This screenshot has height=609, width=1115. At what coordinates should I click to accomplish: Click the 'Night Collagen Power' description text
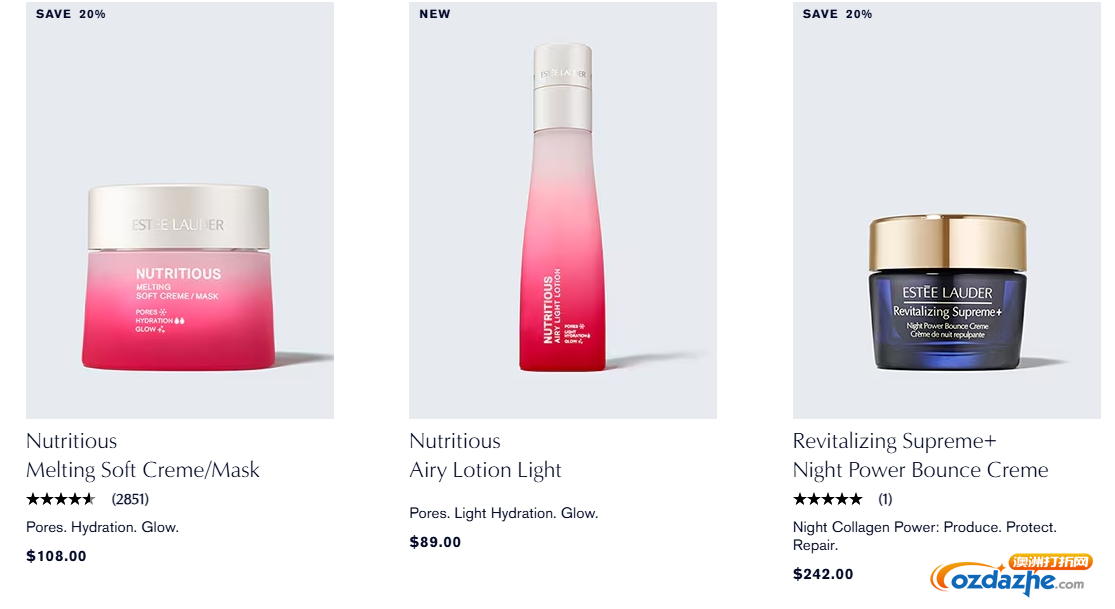click(x=924, y=536)
